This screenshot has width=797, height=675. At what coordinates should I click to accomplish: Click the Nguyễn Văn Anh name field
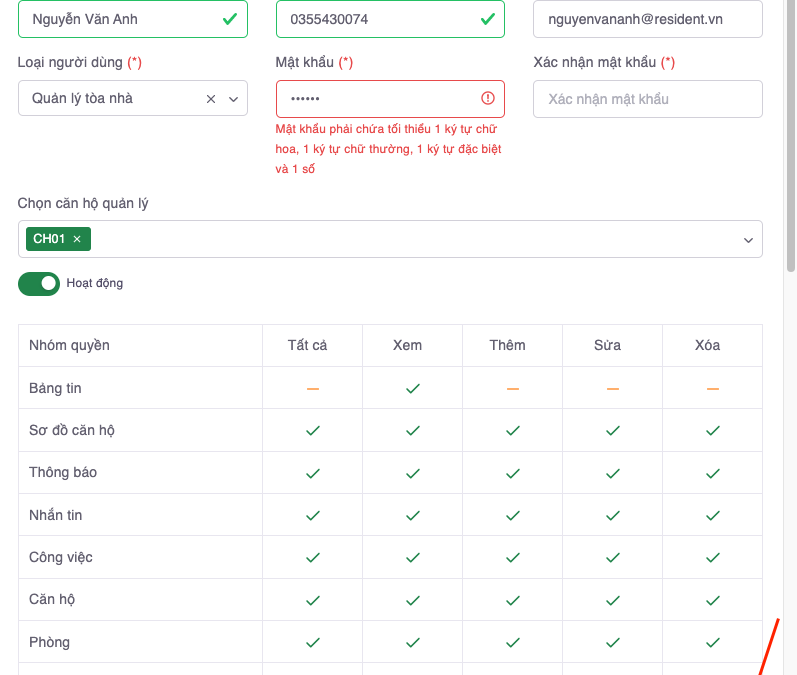pos(120,19)
